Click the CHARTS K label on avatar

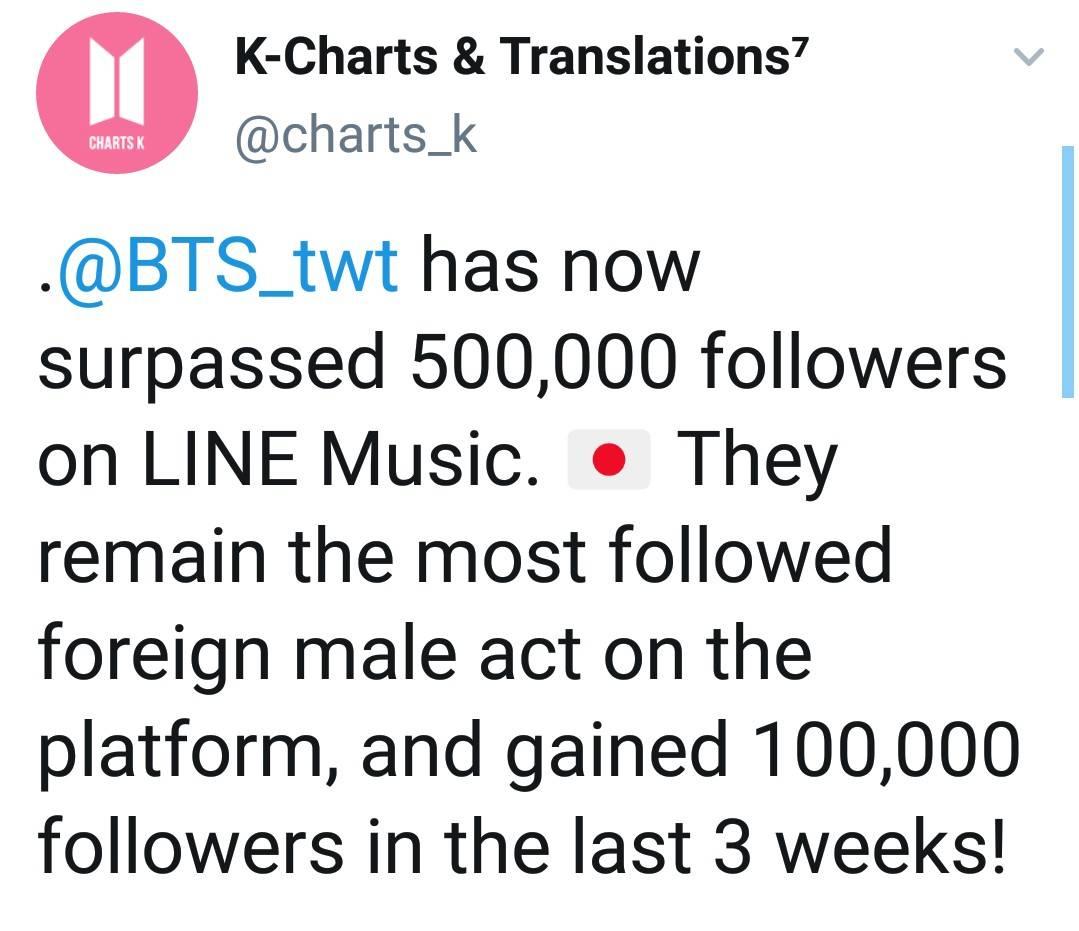pyautogui.click(x=117, y=143)
